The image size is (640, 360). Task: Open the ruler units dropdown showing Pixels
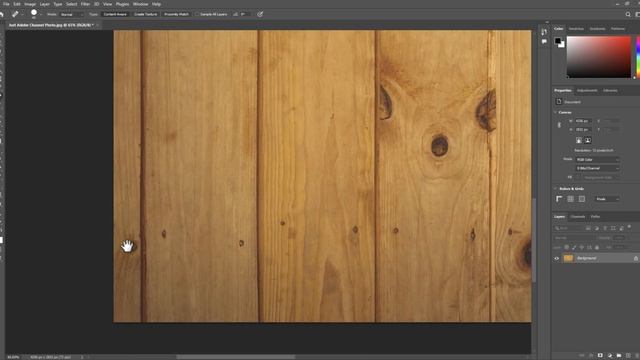click(606, 199)
